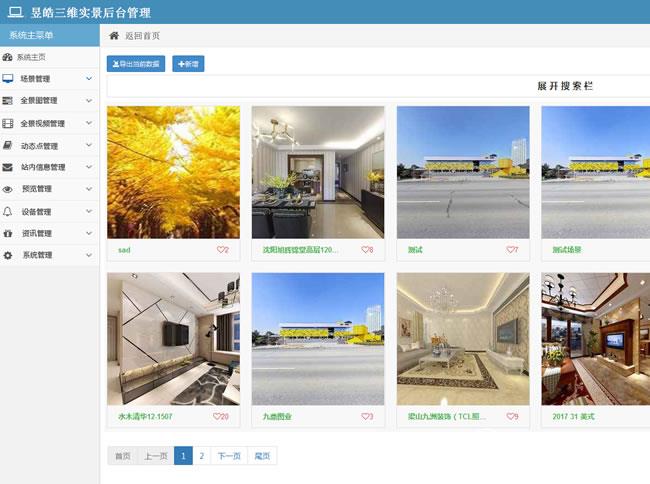Click the home icon beside 返回首页

pyautogui.click(x=114, y=35)
